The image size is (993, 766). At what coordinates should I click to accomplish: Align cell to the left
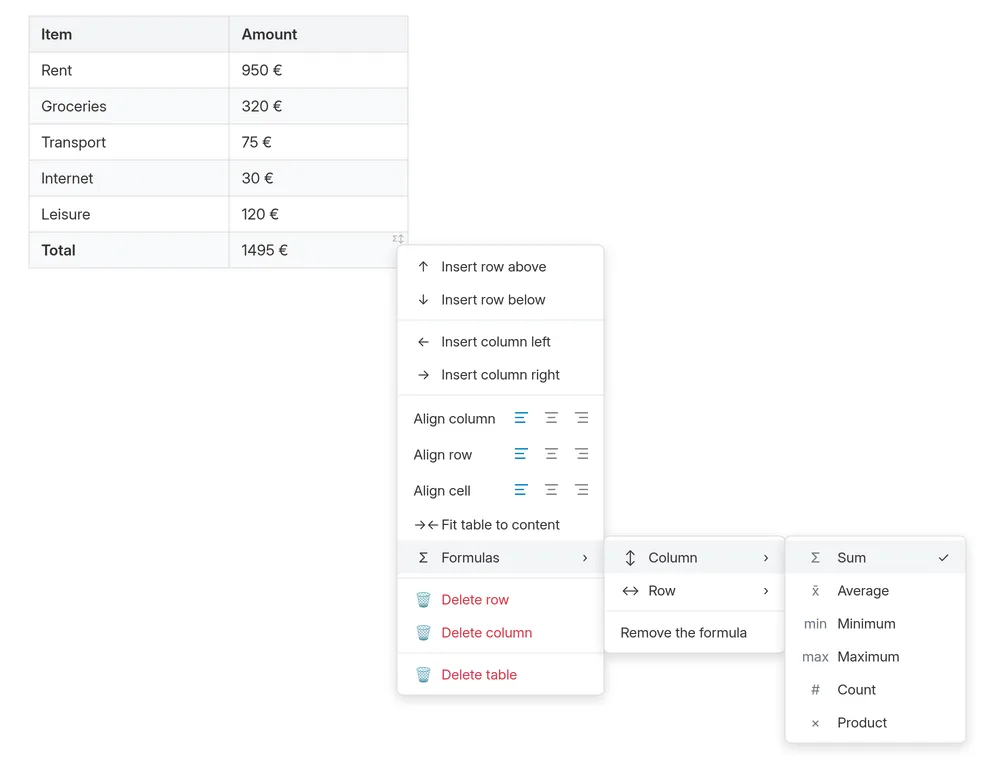pos(521,490)
